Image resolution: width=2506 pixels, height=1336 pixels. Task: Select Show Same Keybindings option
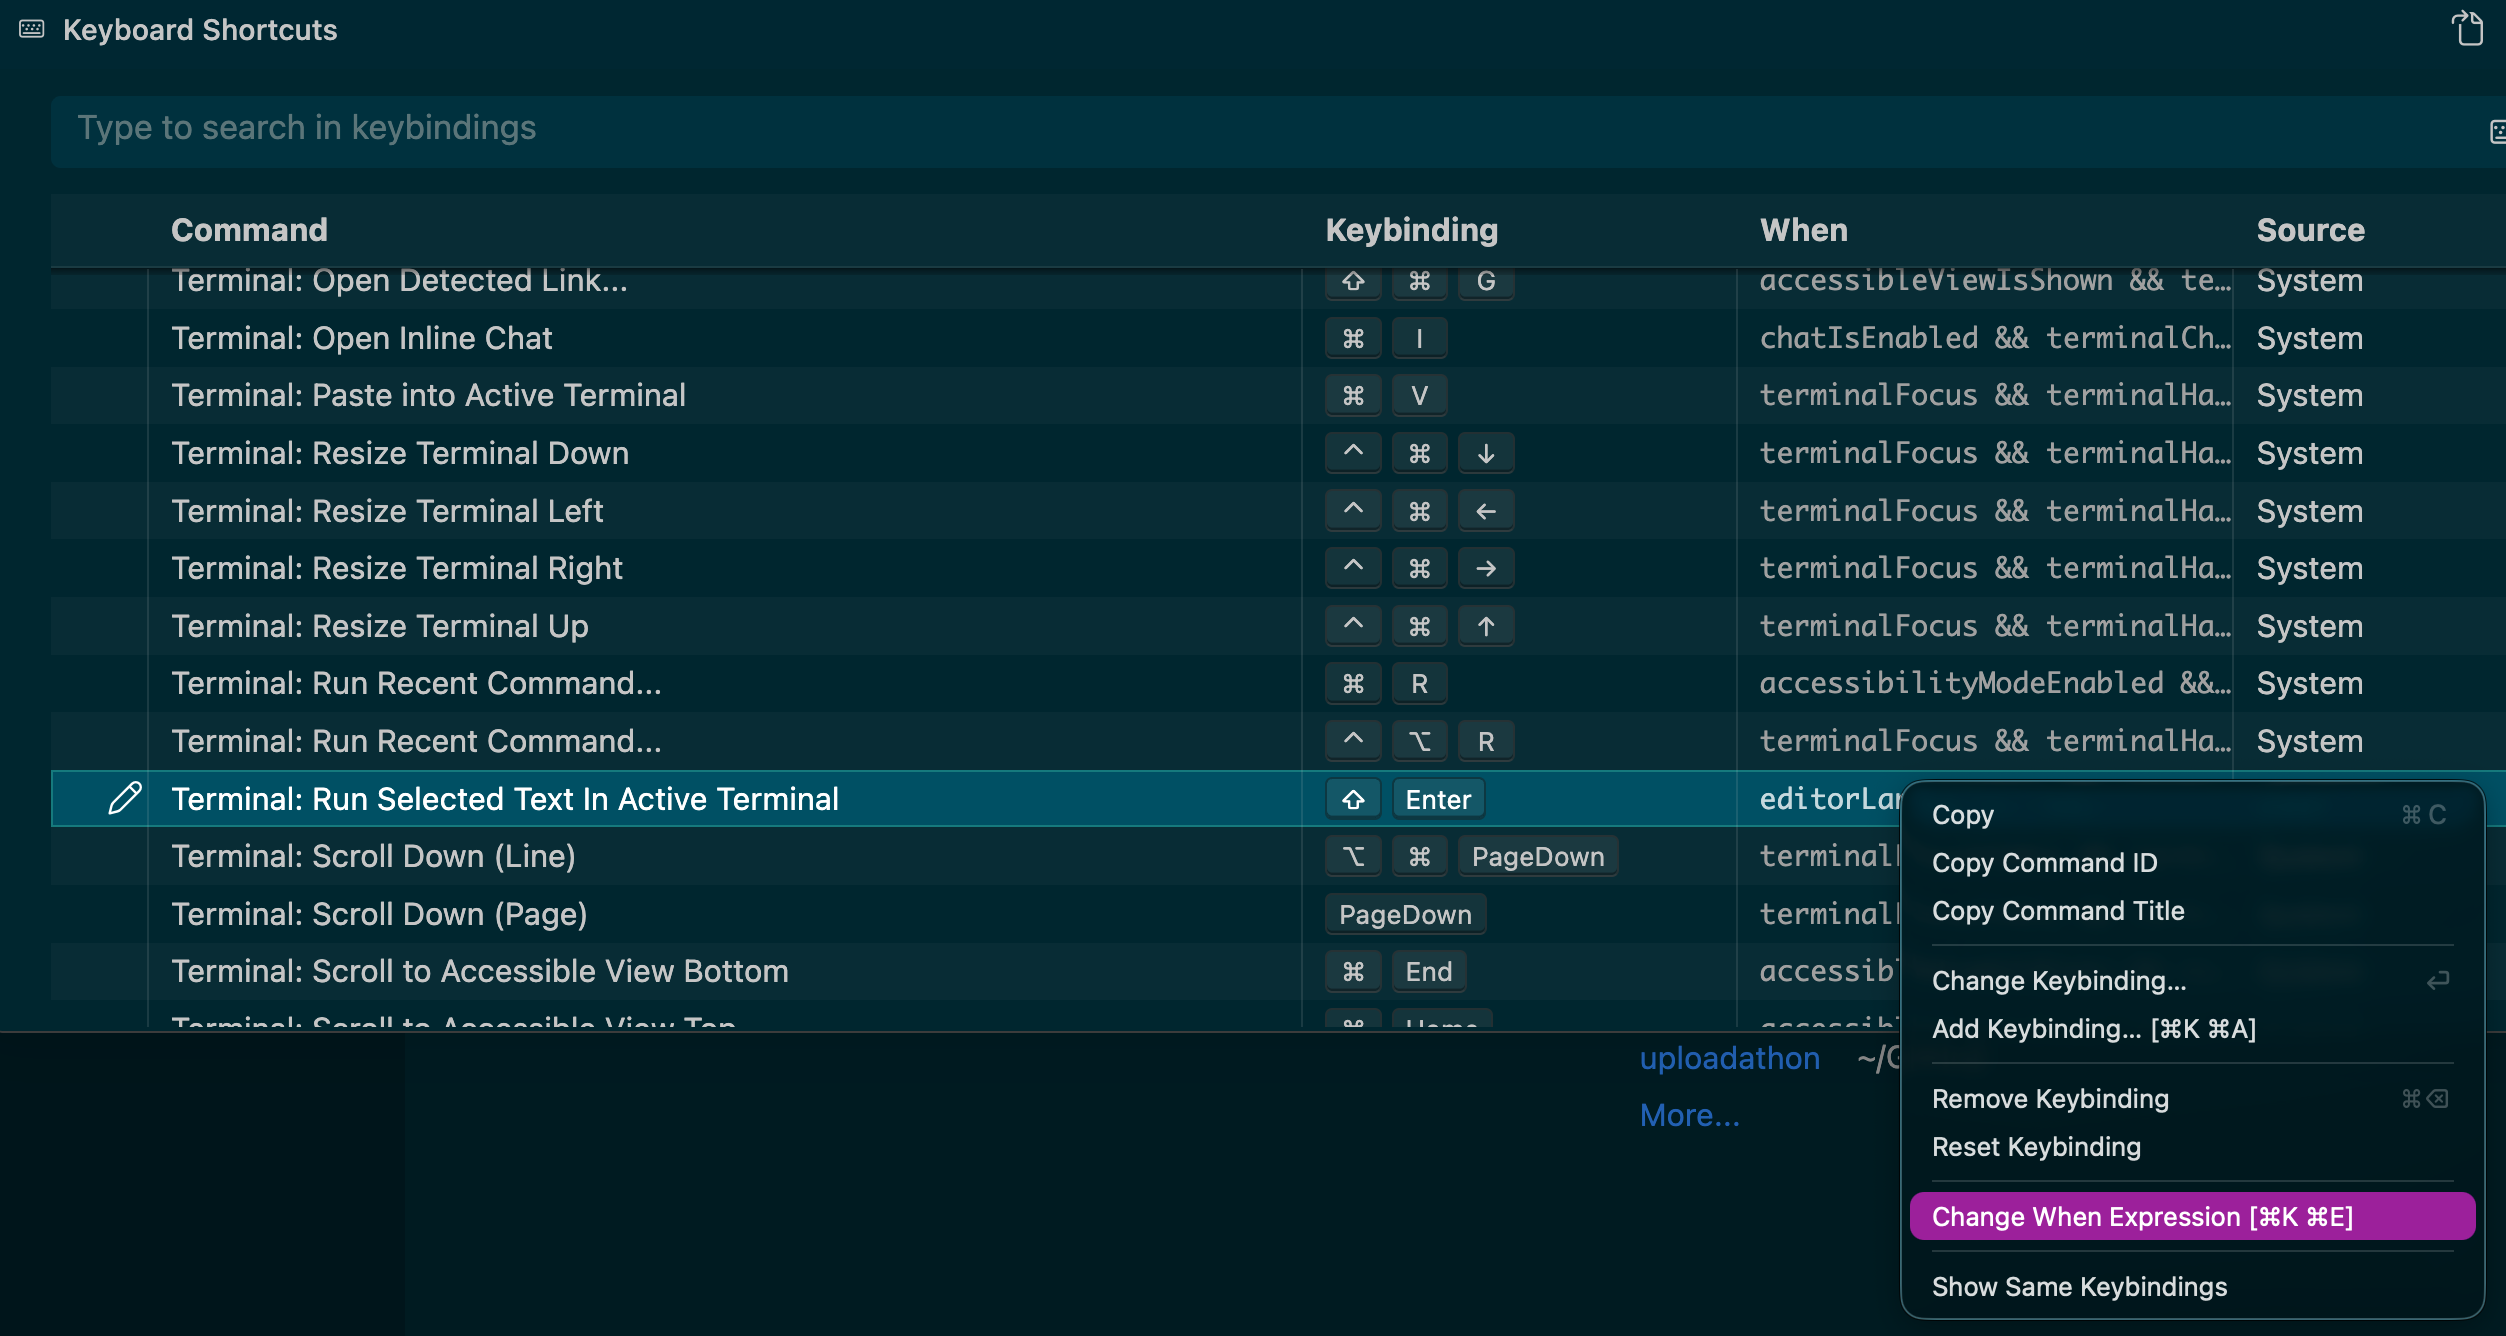(2079, 1286)
